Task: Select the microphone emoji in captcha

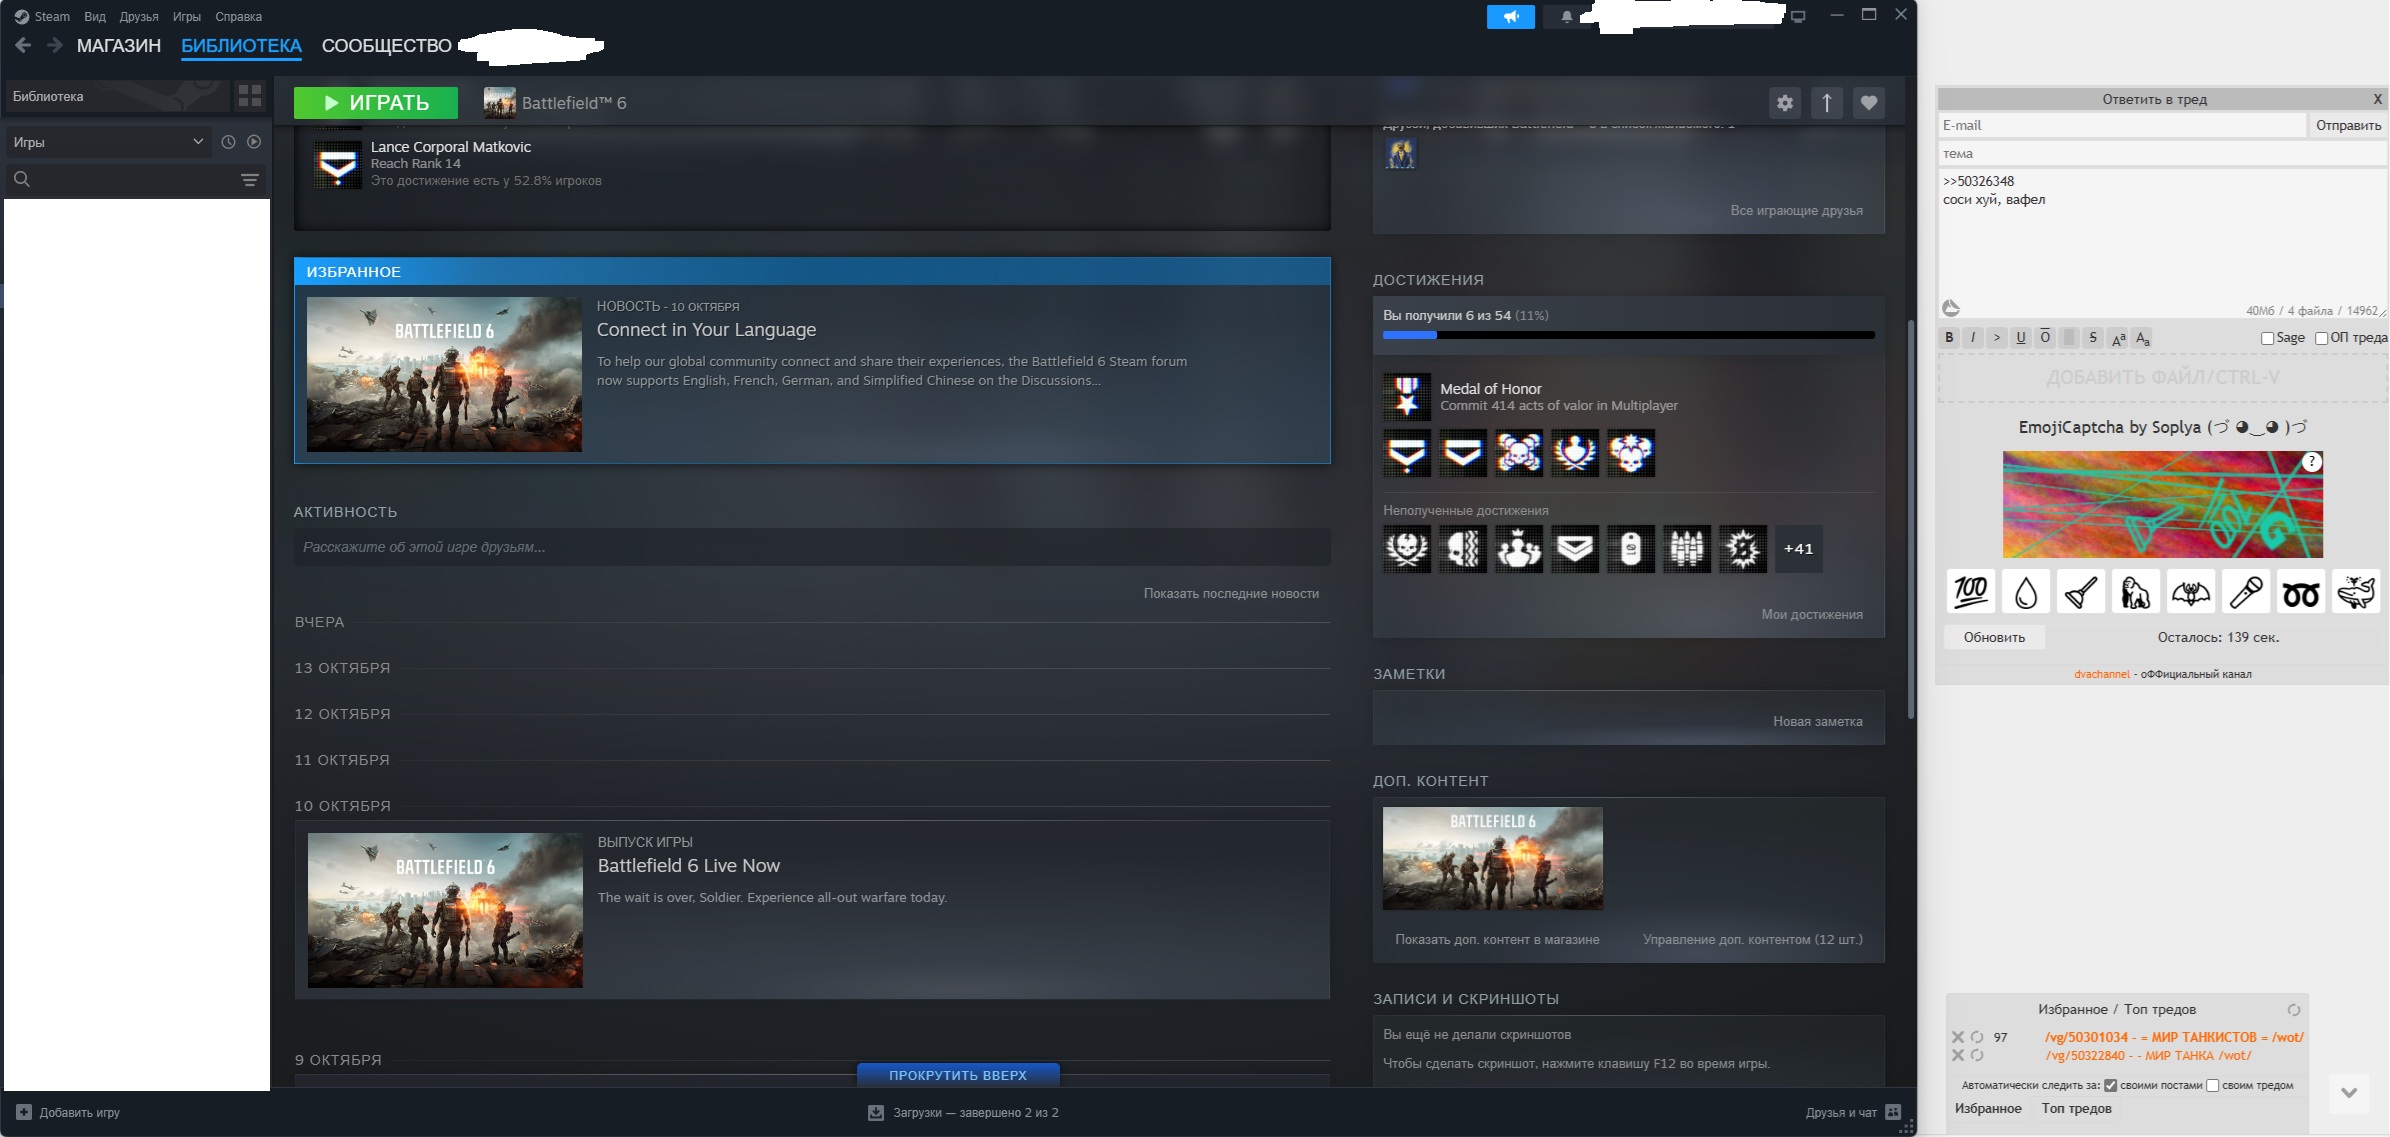Action: [2246, 592]
